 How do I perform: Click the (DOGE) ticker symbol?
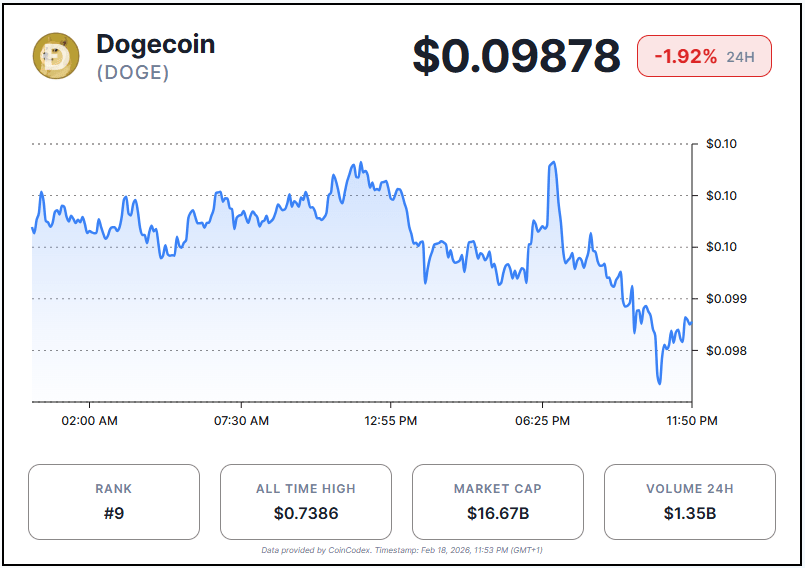[x=133, y=73]
